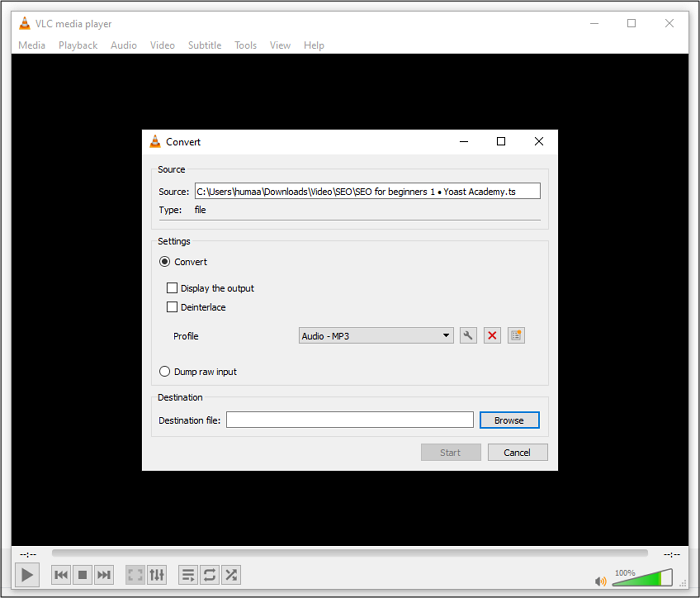Check the Deinterlace option

click(172, 307)
